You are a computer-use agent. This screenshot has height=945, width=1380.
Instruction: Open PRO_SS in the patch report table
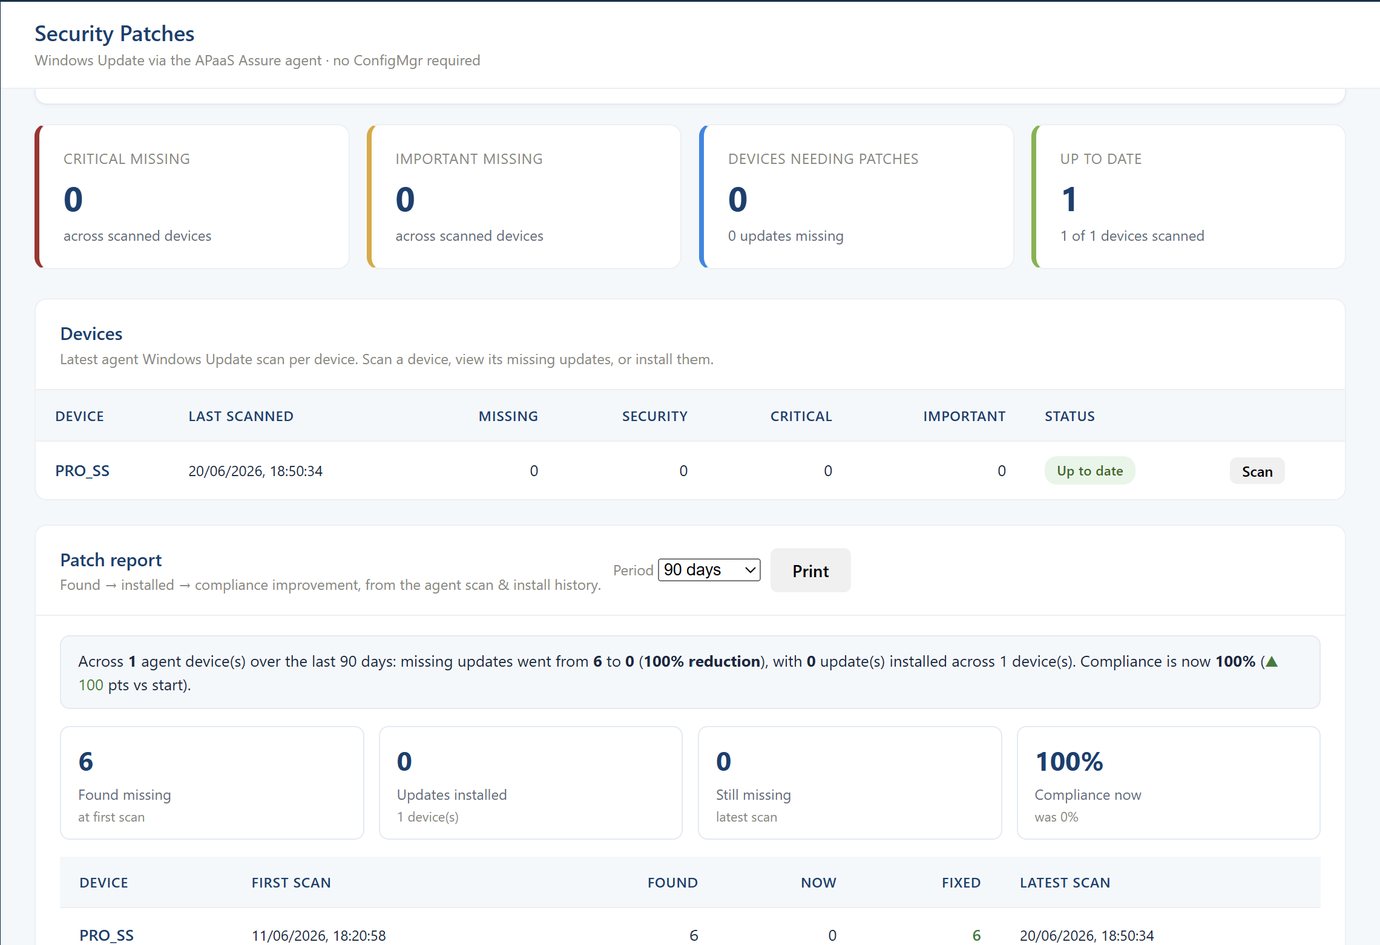[106, 936]
